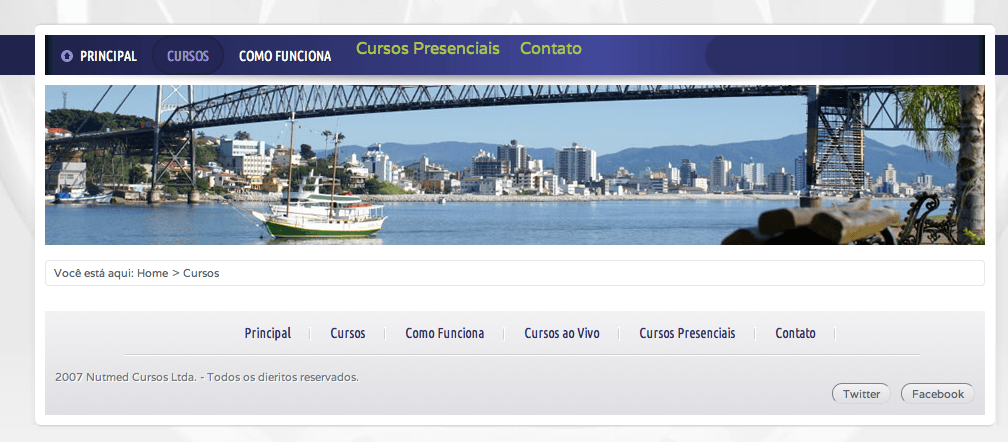
Task: Click the 'Você está aqui:' breadcrumb label
Action: 94,273
